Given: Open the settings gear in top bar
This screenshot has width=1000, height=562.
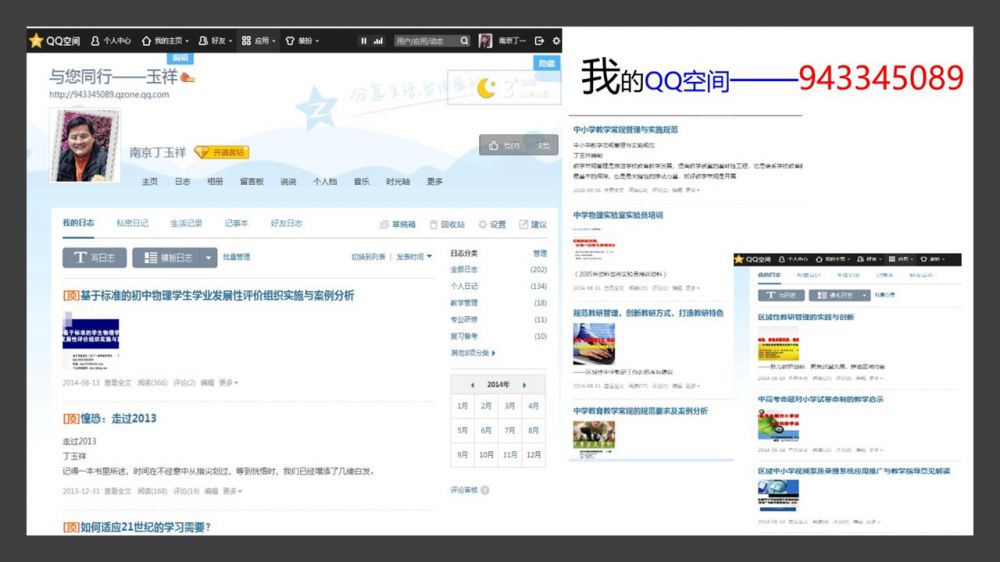Looking at the screenshot, I should (556, 41).
